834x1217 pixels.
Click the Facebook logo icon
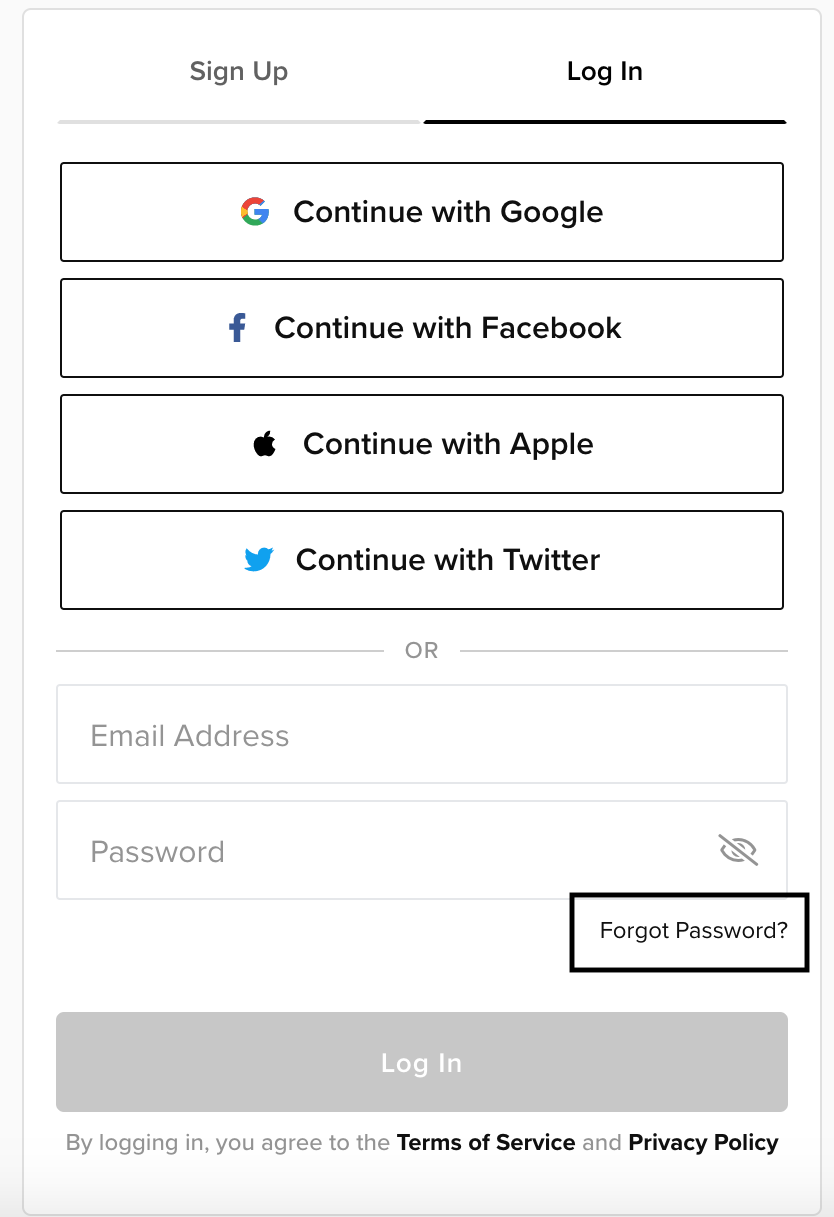click(237, 328)
